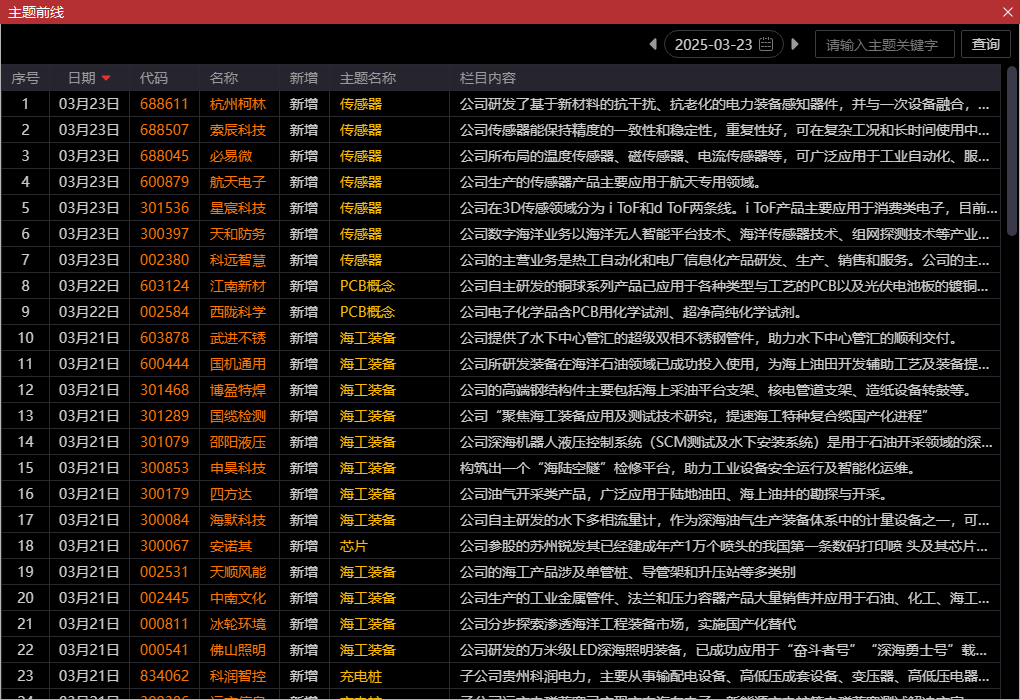Viewport: 1020px width, 700px height.
Task: Open stock code 688611
Action: (164, 104)
